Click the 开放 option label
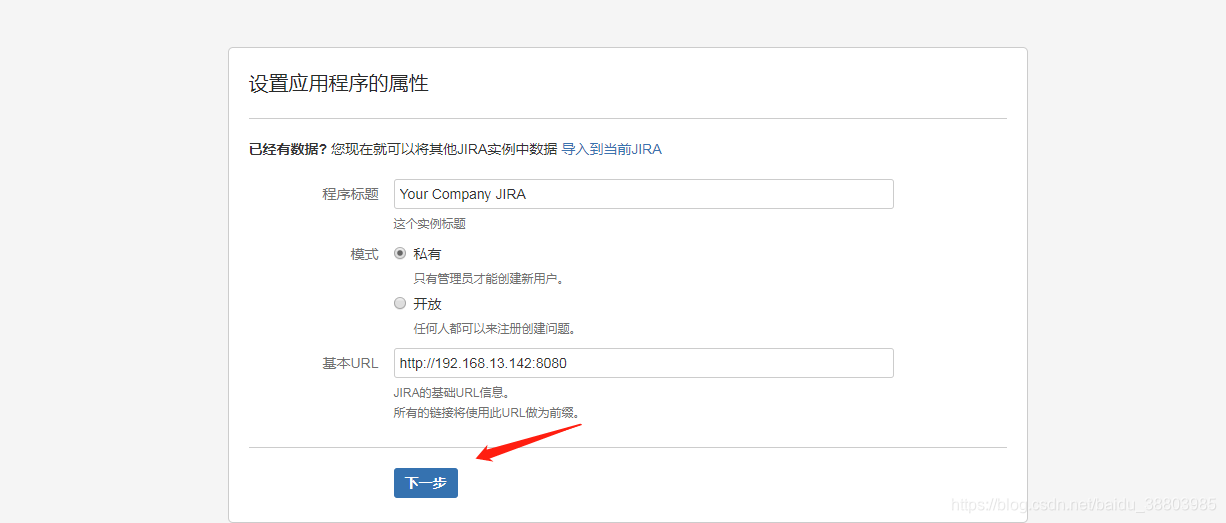Image resolution: width=1226 pixels, height=523 pixels. coord(427,303)
